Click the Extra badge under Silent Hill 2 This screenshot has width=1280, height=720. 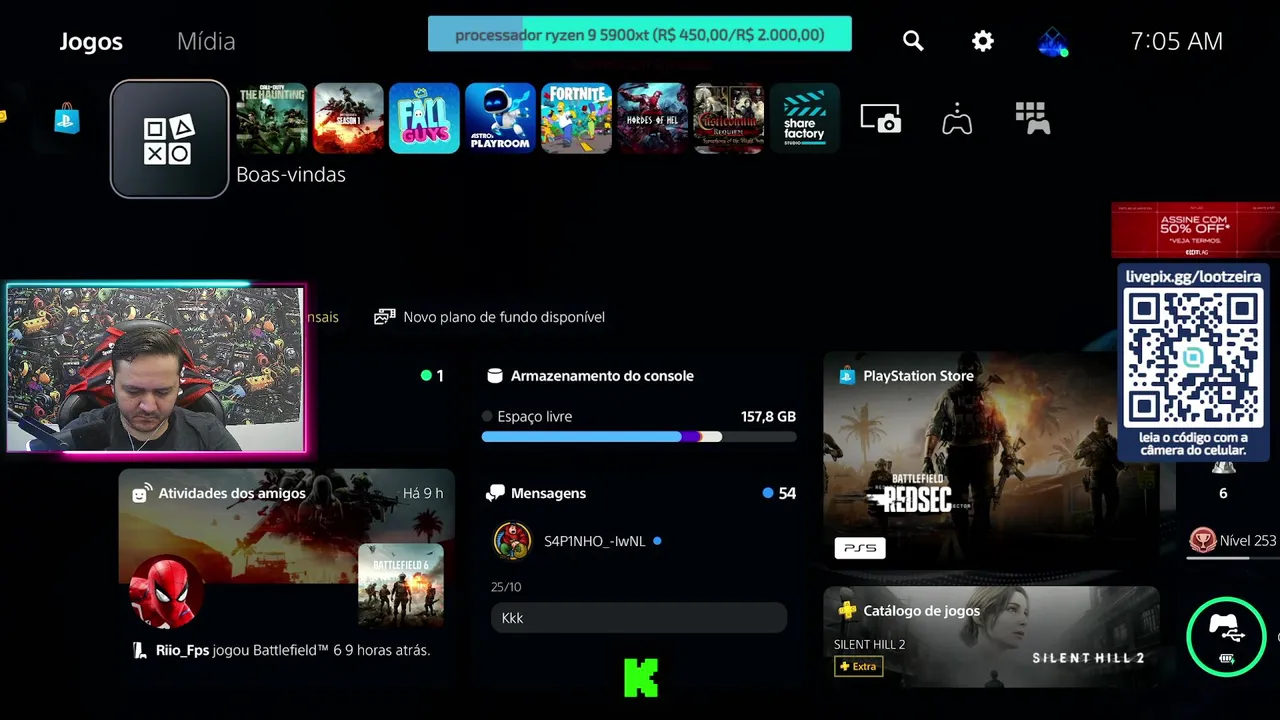click(x=859, y=666)
